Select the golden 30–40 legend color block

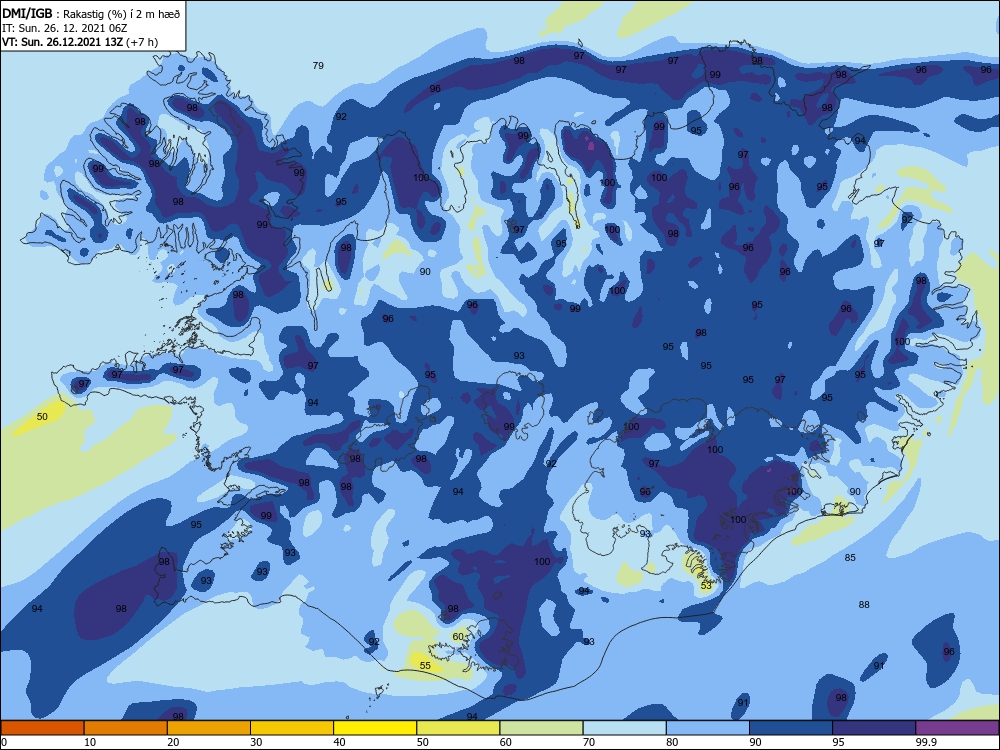coord(292,728)
